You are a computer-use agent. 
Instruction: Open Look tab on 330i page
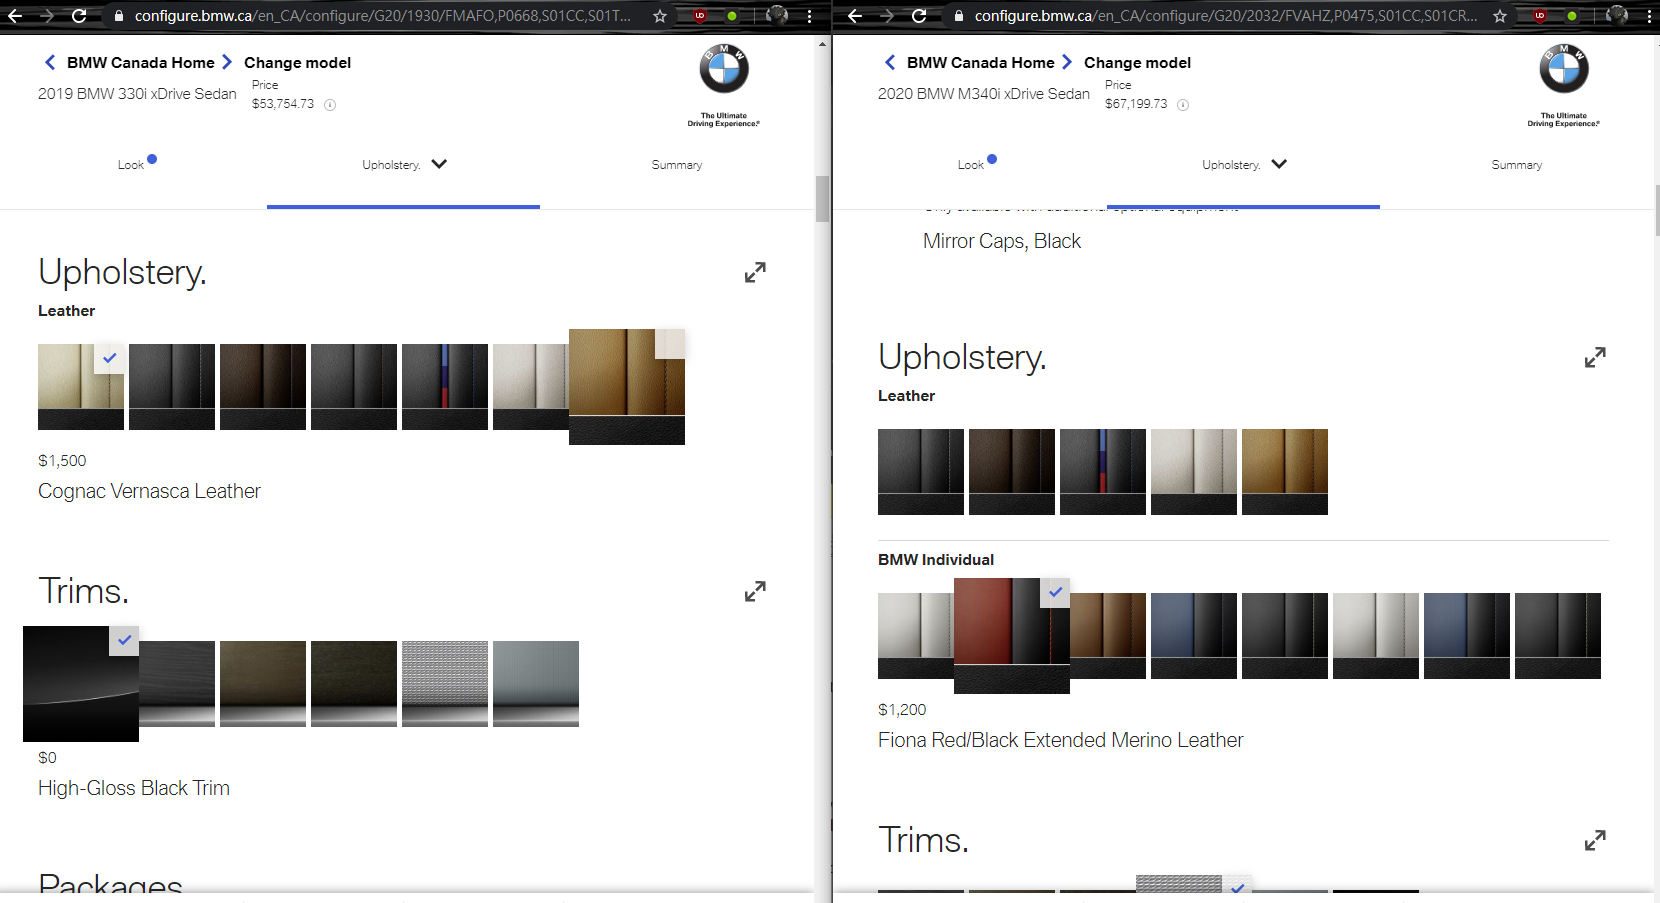[x=131, y=165]
